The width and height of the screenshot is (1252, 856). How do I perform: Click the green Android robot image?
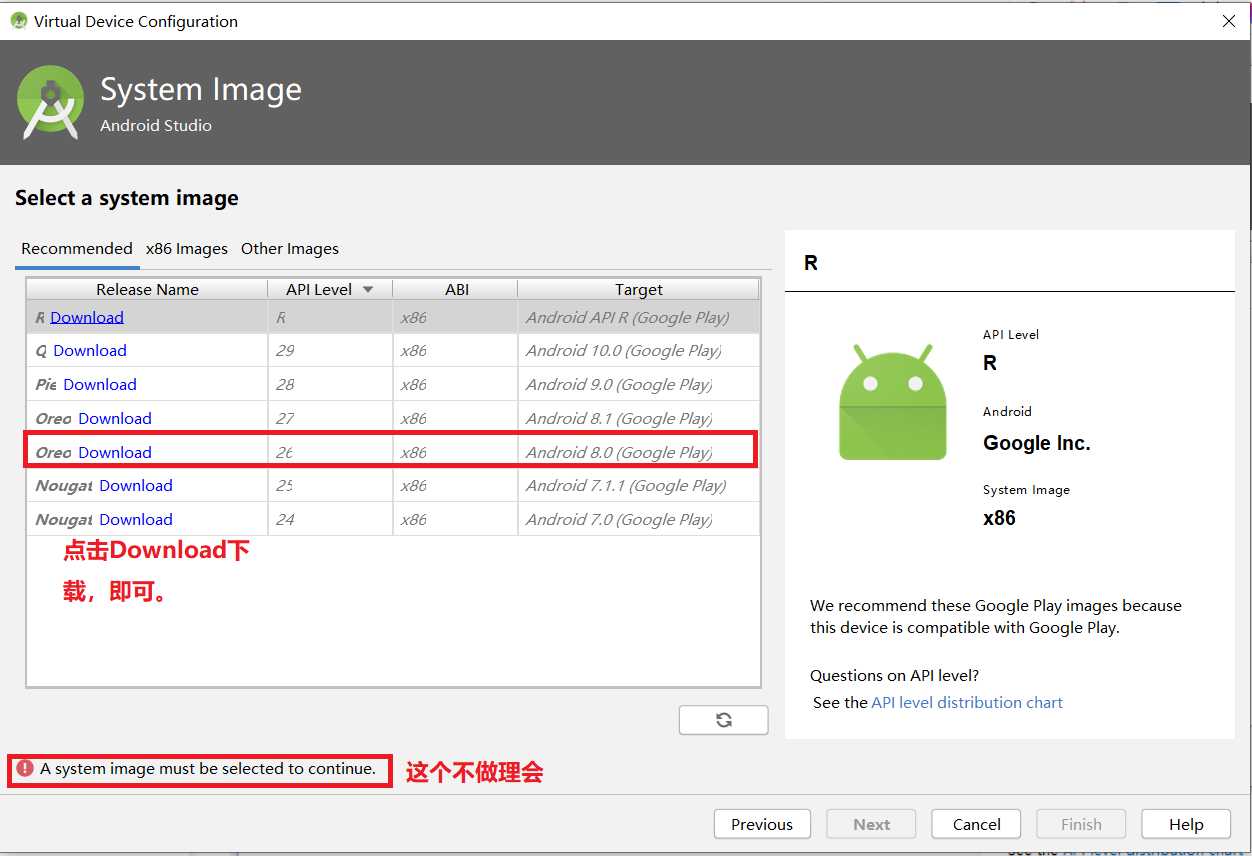pos(892,402)
